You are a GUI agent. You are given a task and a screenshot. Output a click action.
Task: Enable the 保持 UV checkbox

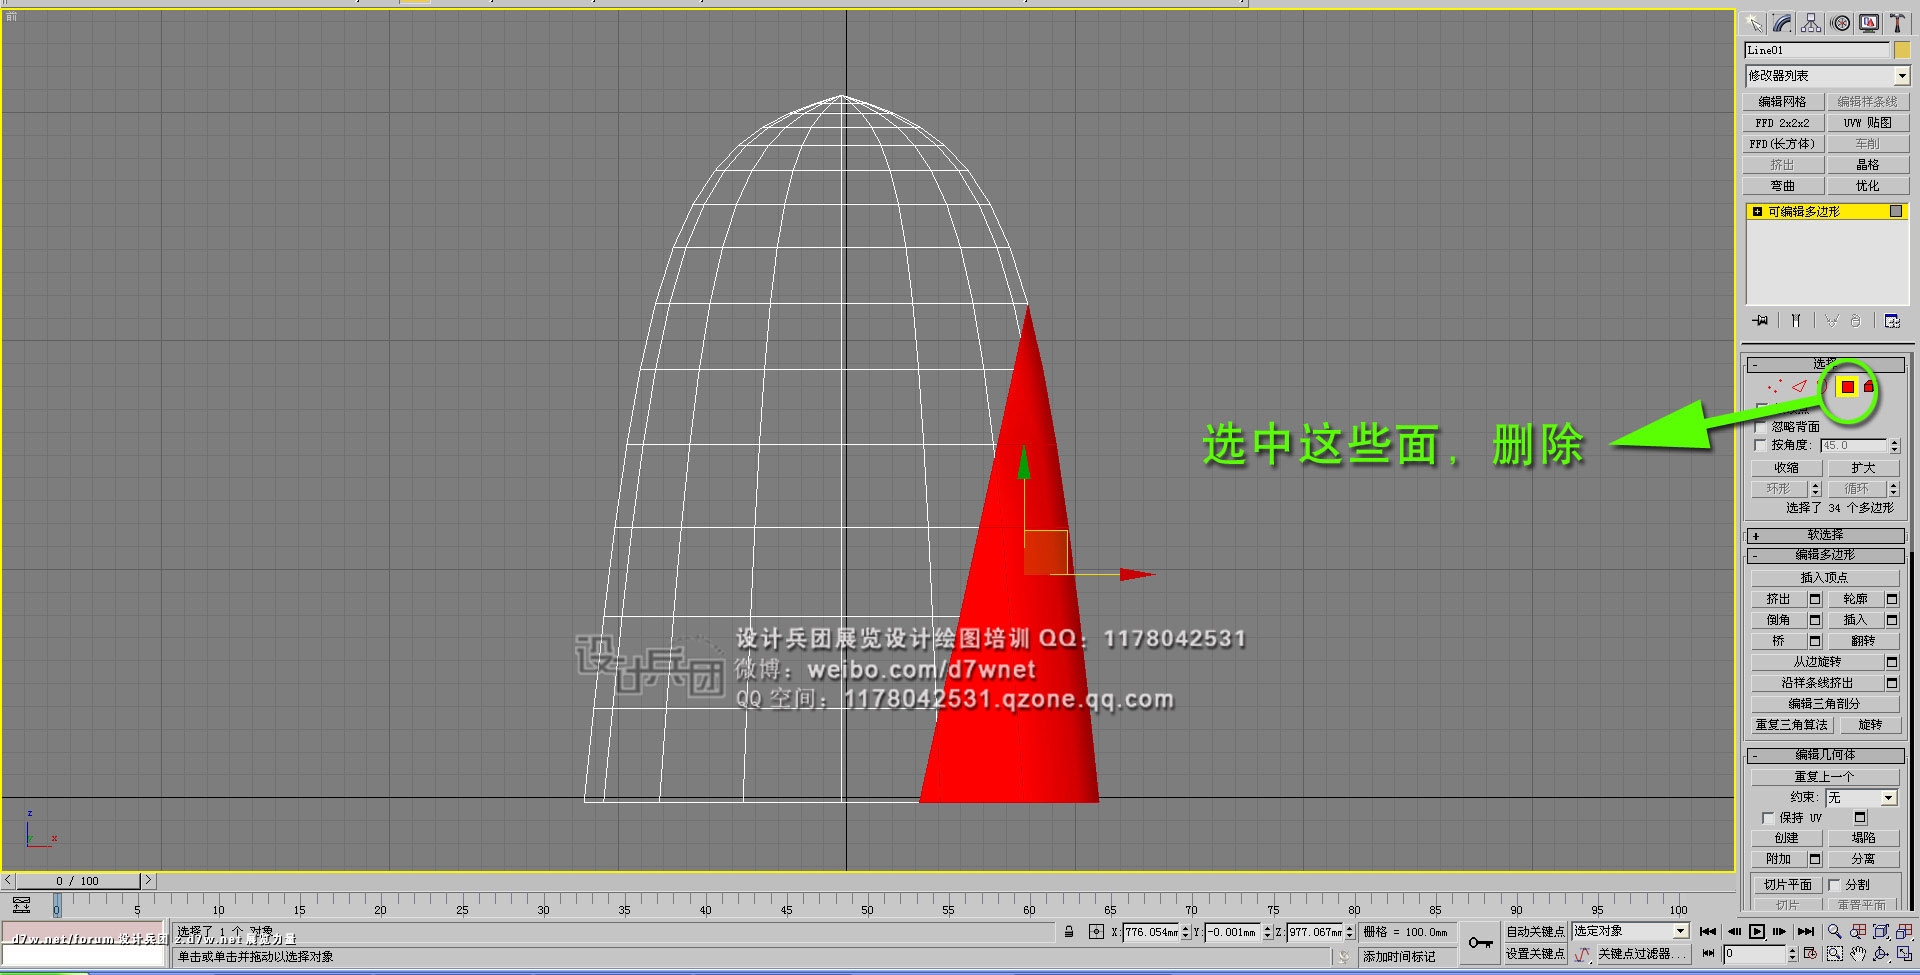coord(1768,818)
